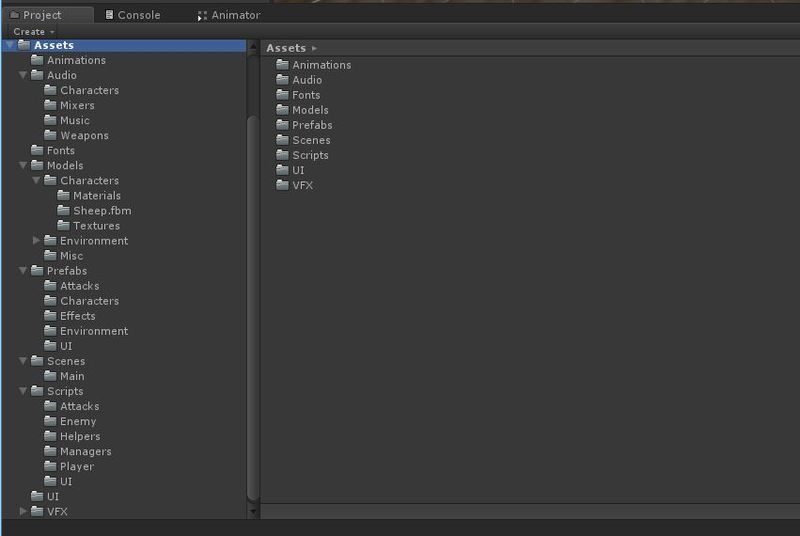Viewport: 800px width, 536px height.
Task: Select Scripts label in right pane
Action: click(310, 155)
